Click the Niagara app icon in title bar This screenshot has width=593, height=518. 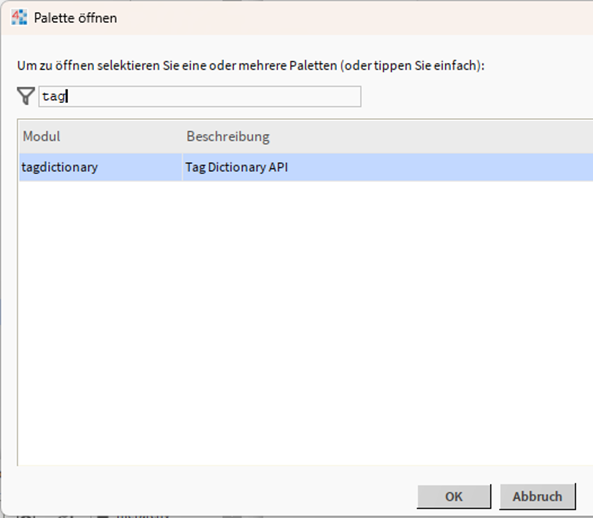pyautogui.click(x=19, y=18)
